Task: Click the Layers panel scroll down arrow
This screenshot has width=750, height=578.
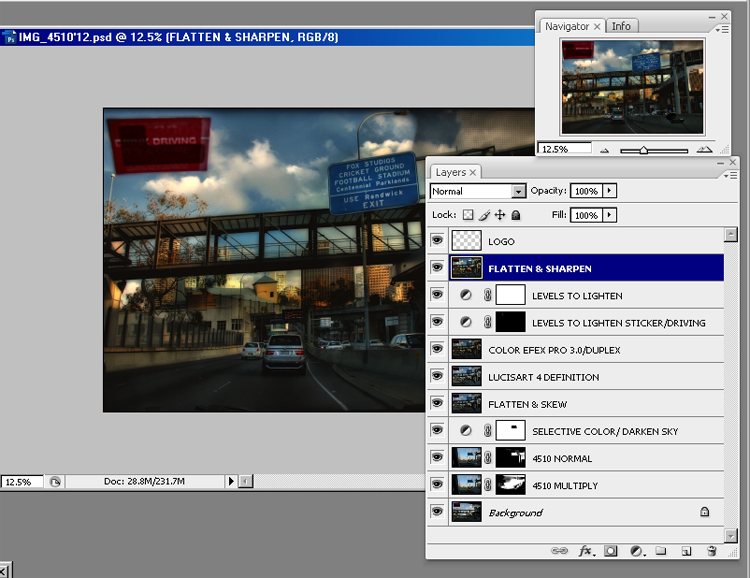Action: (x=730, y=535)
